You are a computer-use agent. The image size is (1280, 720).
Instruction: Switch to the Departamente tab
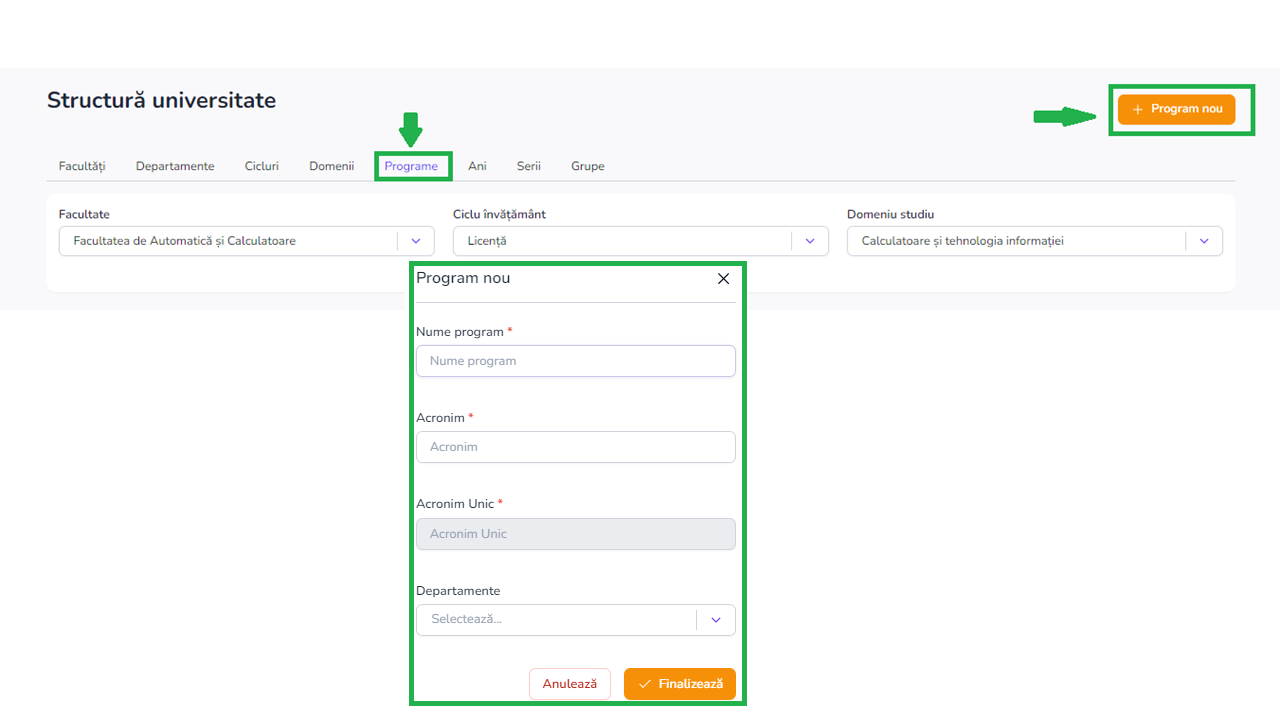175,166
